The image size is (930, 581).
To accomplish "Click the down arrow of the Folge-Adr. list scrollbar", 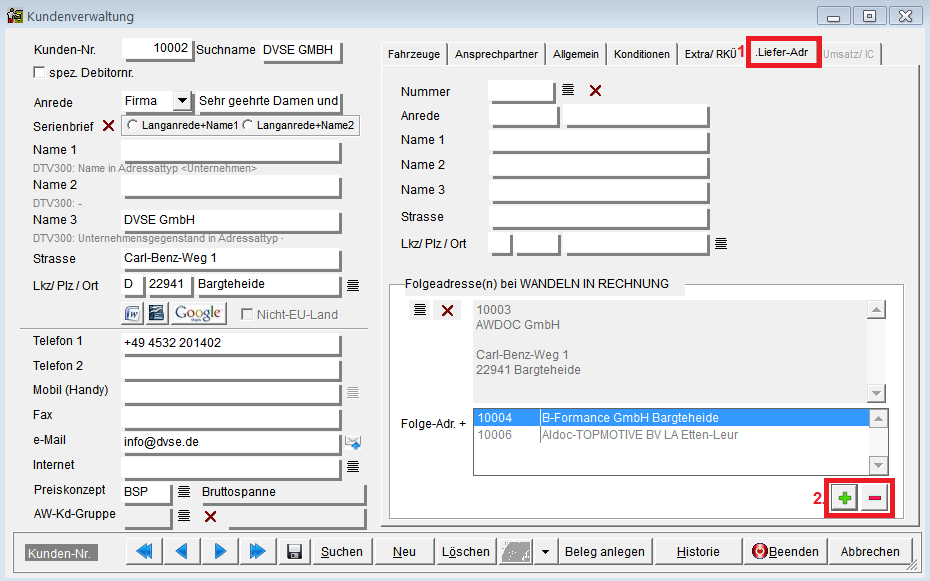I will click(x=878, y=465).
